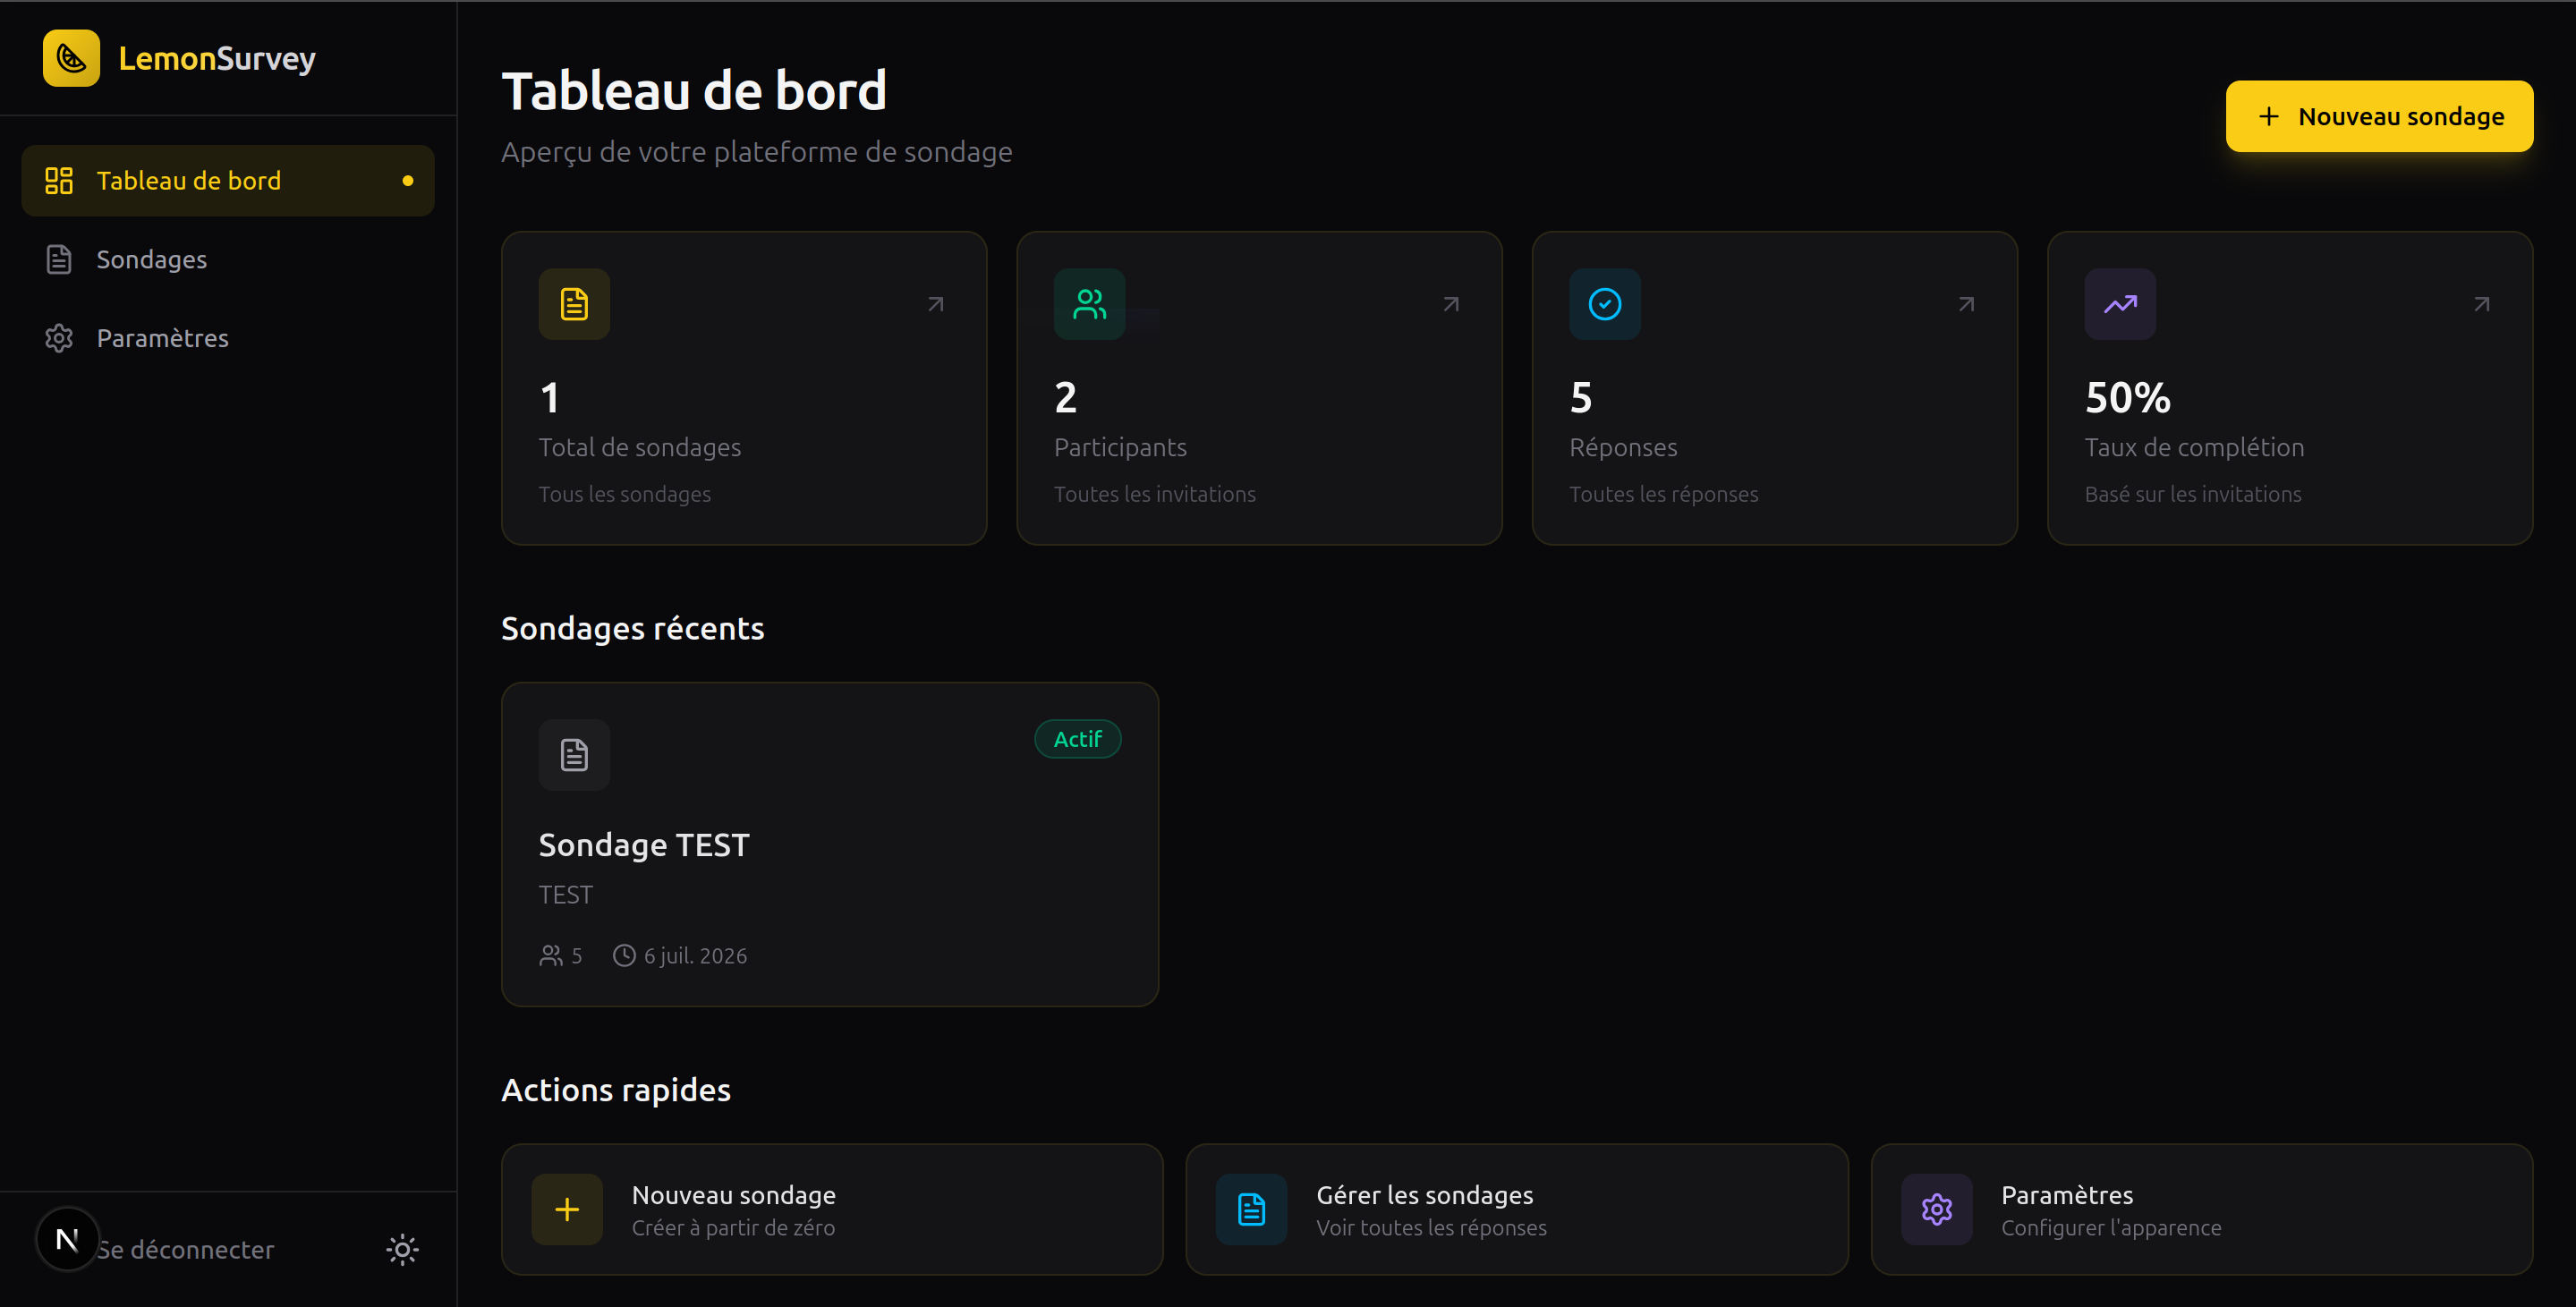This screenshot has width=2576, height=1307.
Task: Toggle light theme with the sun icon
Action: tap(402, 1249)
